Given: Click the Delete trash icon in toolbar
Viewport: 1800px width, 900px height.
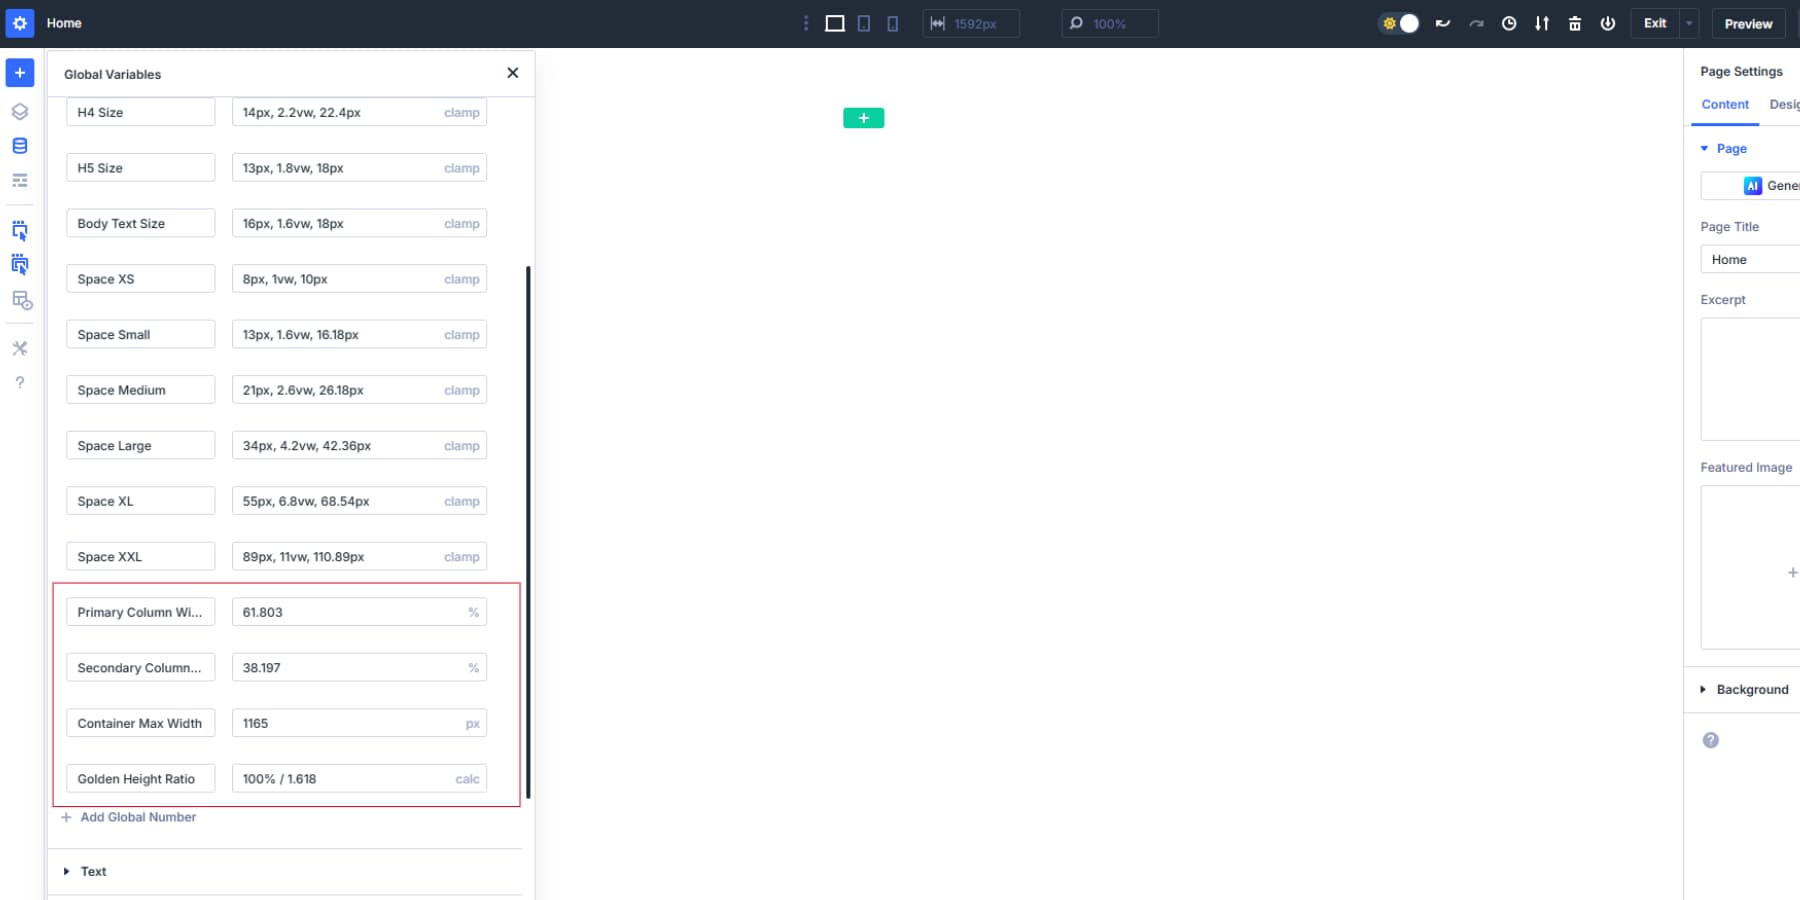Looking at the screenshot, I should coord(1574,23).
